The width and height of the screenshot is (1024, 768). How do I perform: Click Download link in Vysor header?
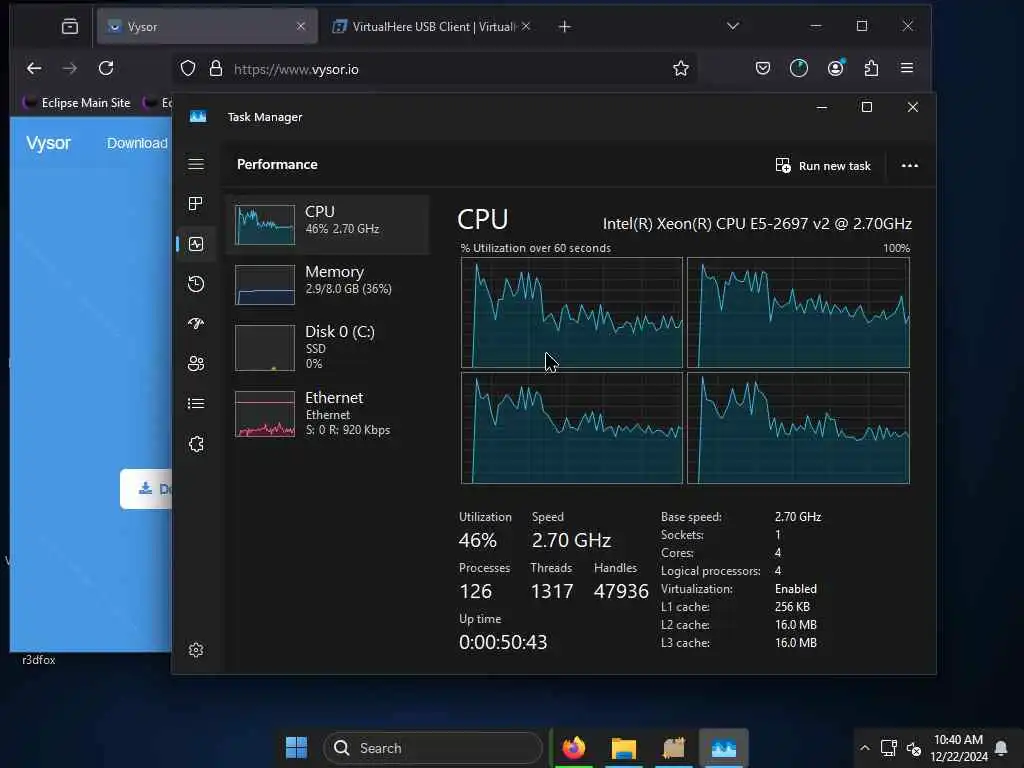137,143
